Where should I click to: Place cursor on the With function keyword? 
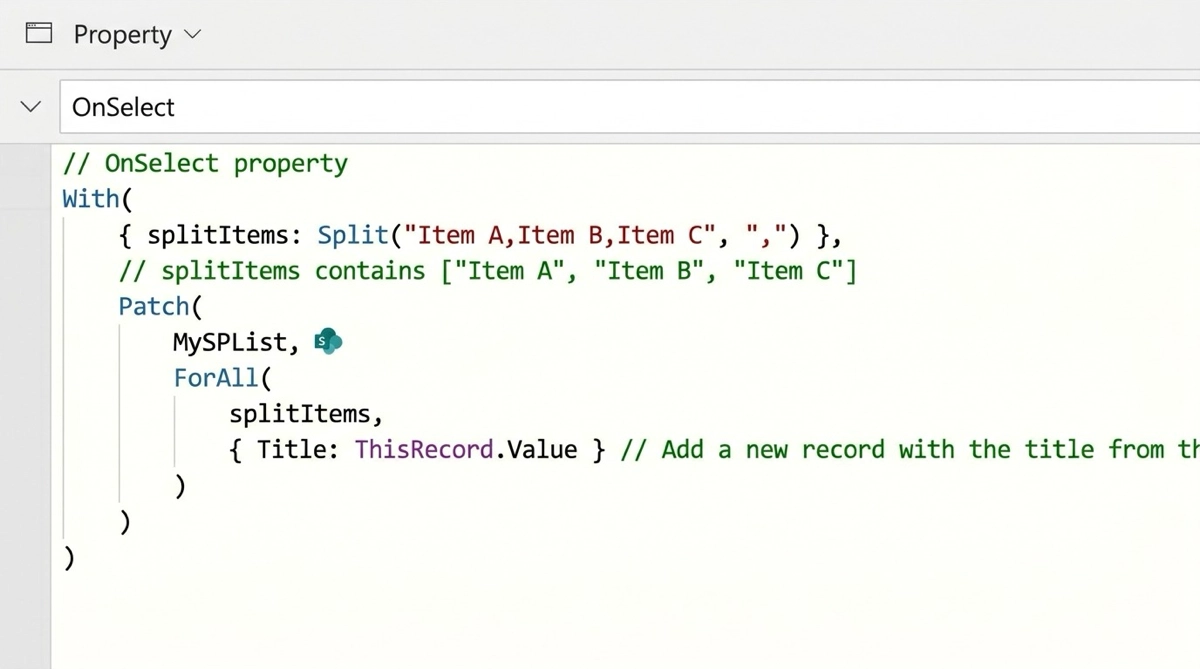(90, 199)
